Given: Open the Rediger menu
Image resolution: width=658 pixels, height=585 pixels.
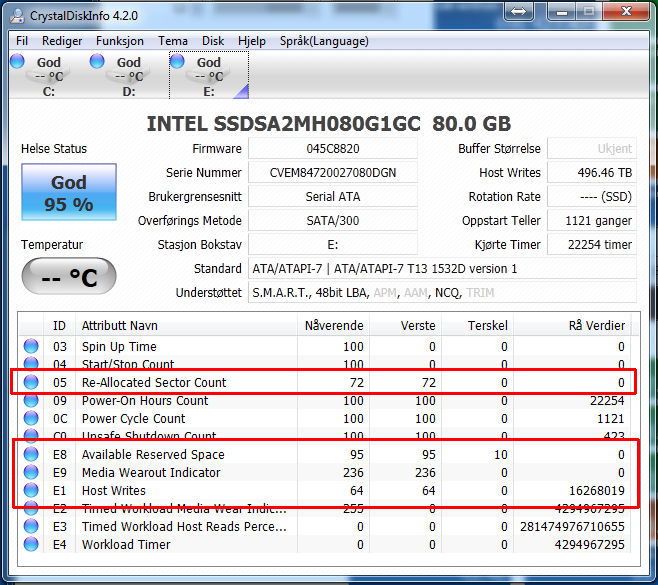Looking at the screenshot, I should point(62,41).
